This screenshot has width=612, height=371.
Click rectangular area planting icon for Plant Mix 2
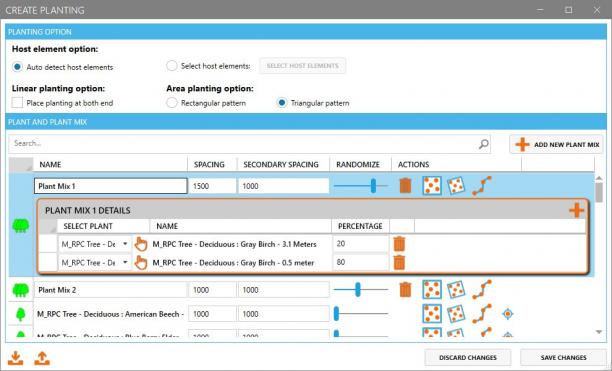(x=432, y=289)
